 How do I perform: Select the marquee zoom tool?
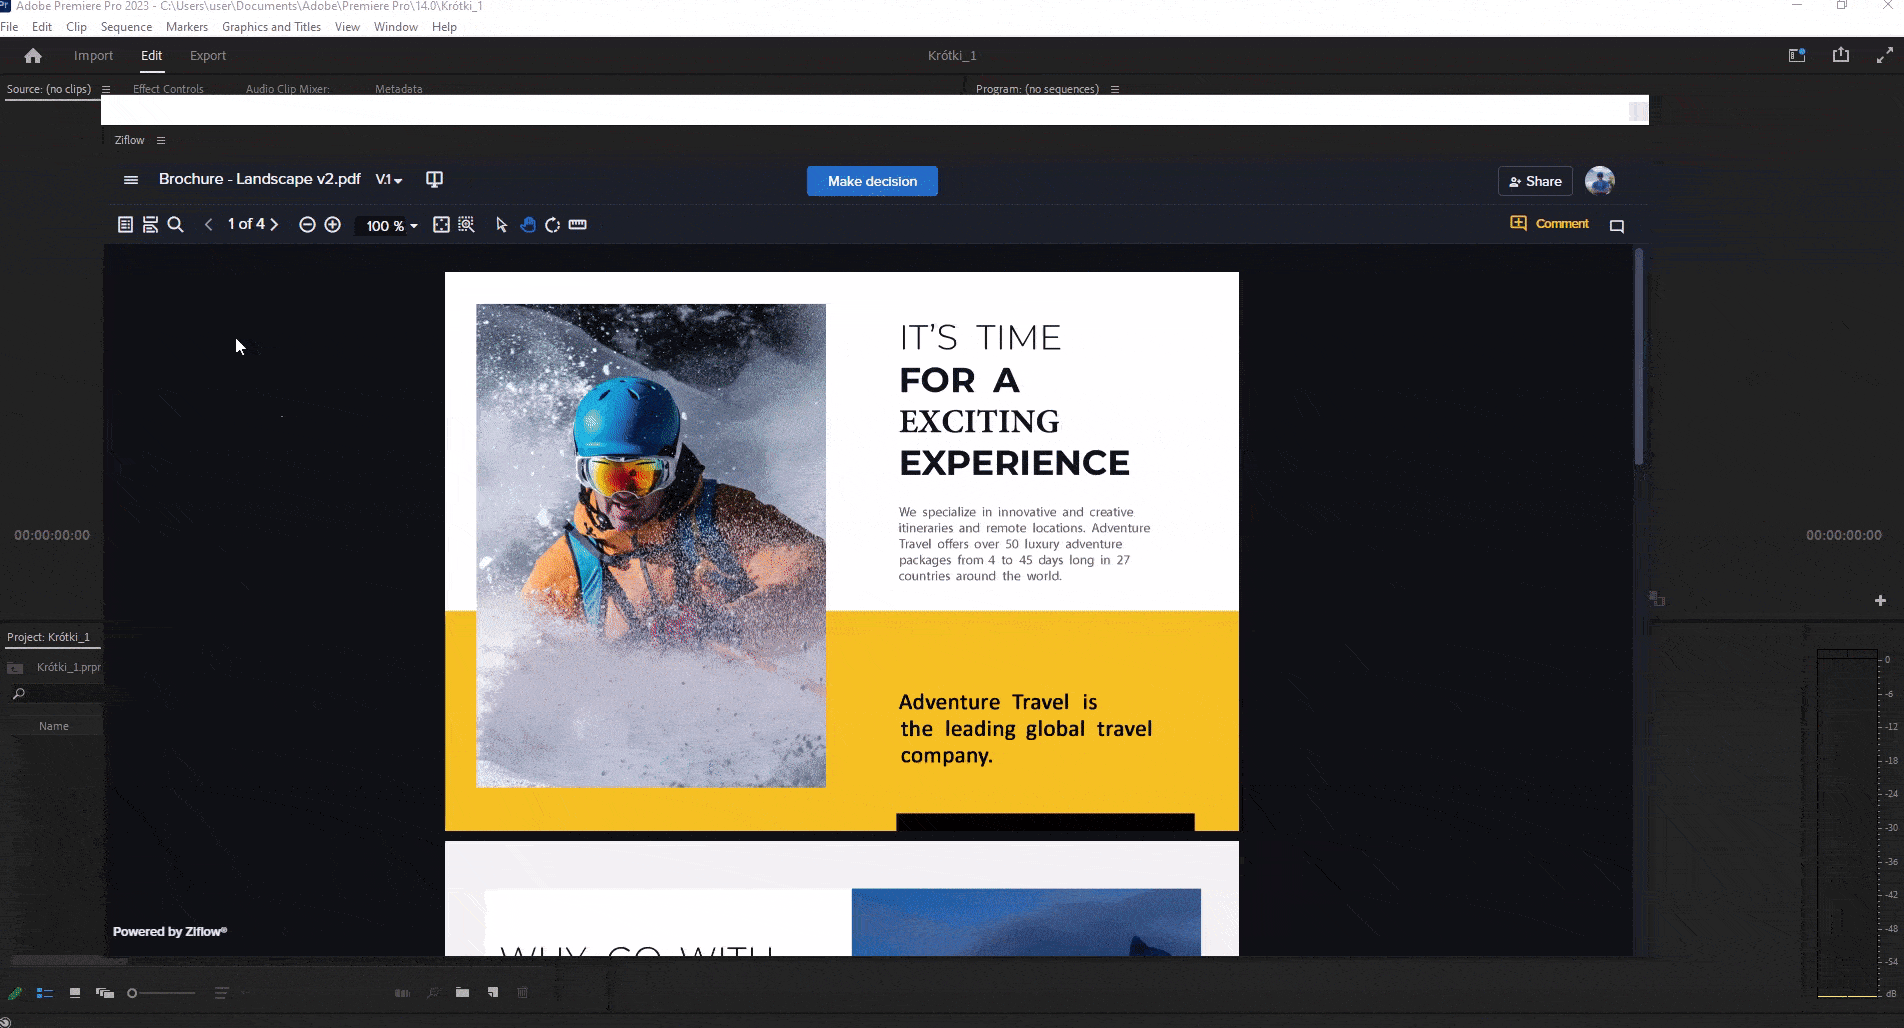(466, 225)
